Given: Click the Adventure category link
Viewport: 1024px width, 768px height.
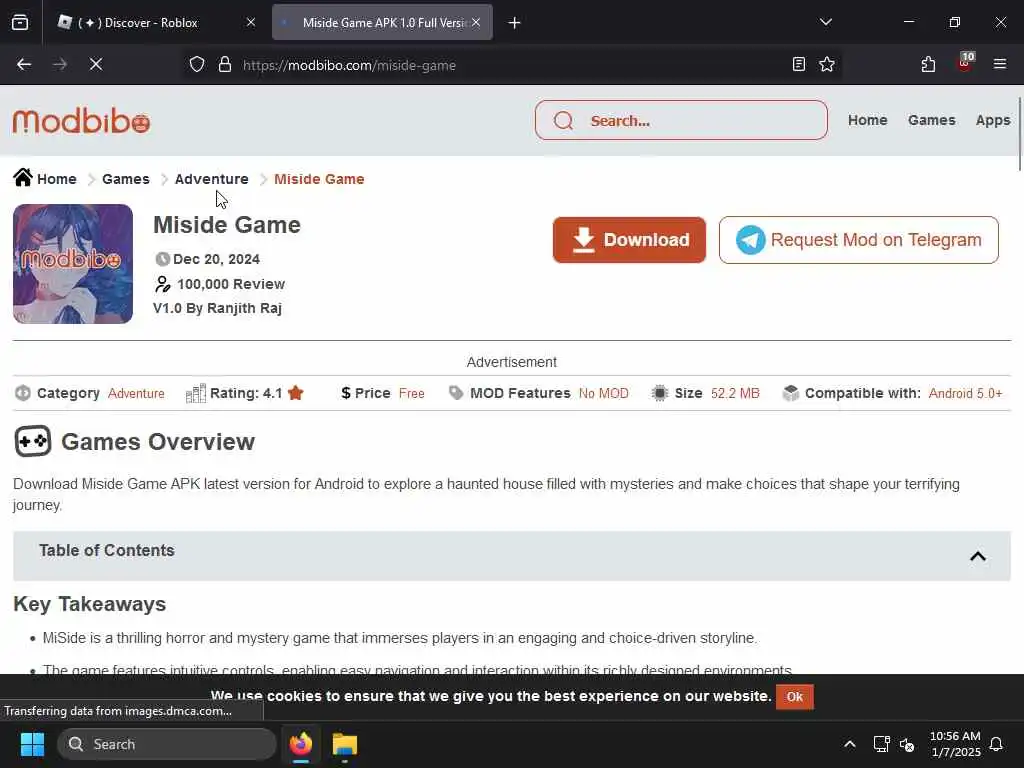Looking at the screenshot, I should [136, 394].
